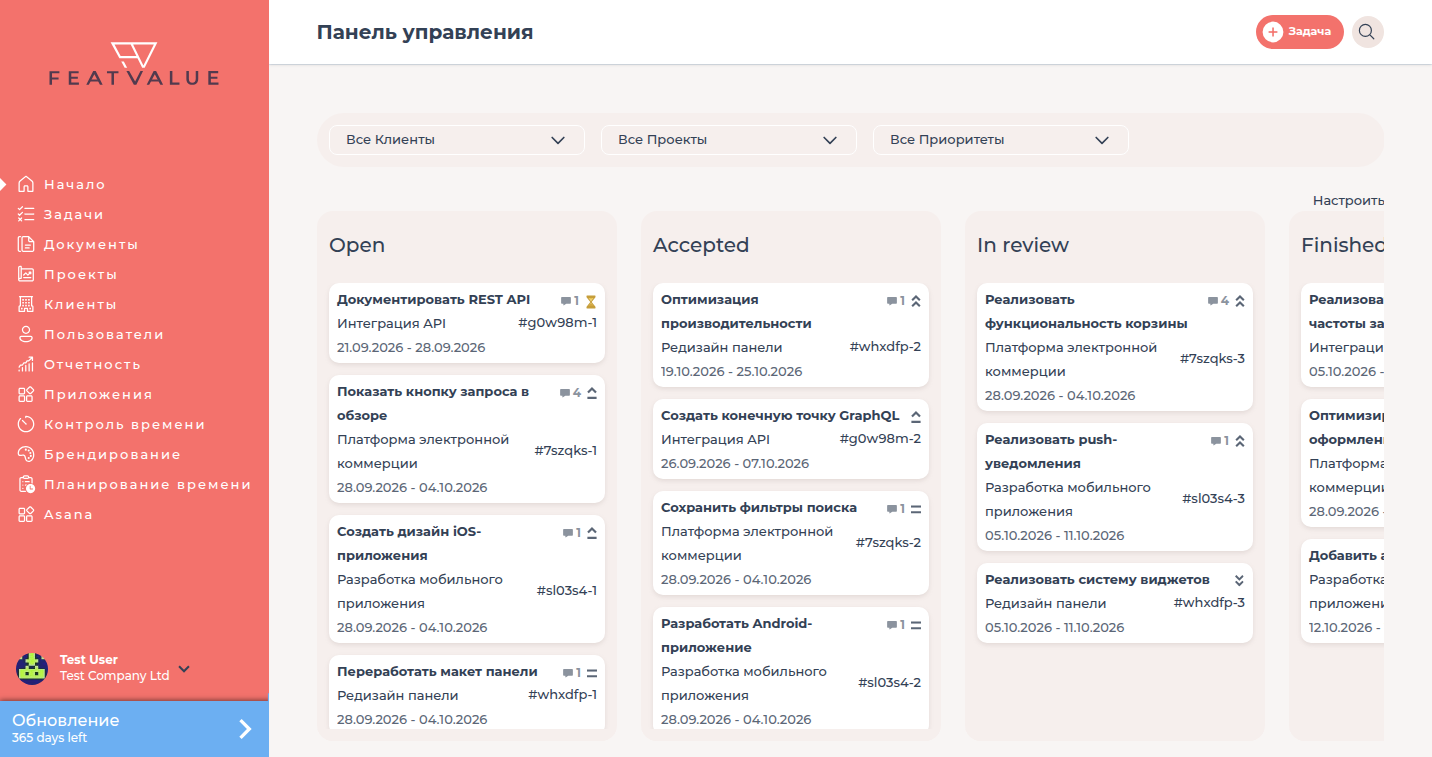Click the In review column heading

1023,245
